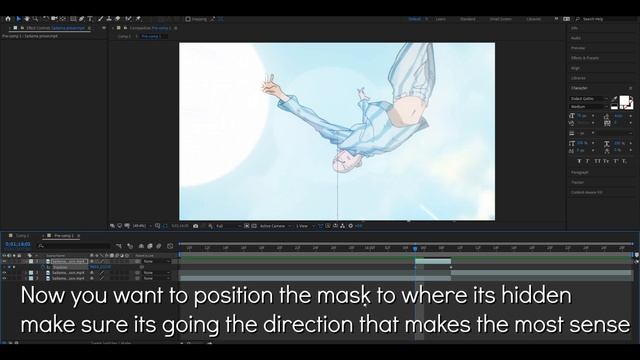Image resolution: width=640 pixels, height=360 pixels.
Task: Enable the Snapping checkbox
Action: pos(188,19)
